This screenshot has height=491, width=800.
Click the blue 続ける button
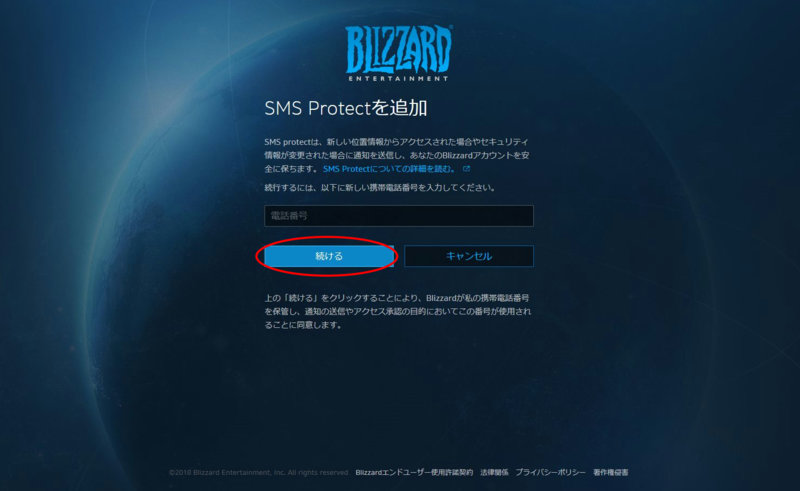pyautogui.click(x=329, y=256)
